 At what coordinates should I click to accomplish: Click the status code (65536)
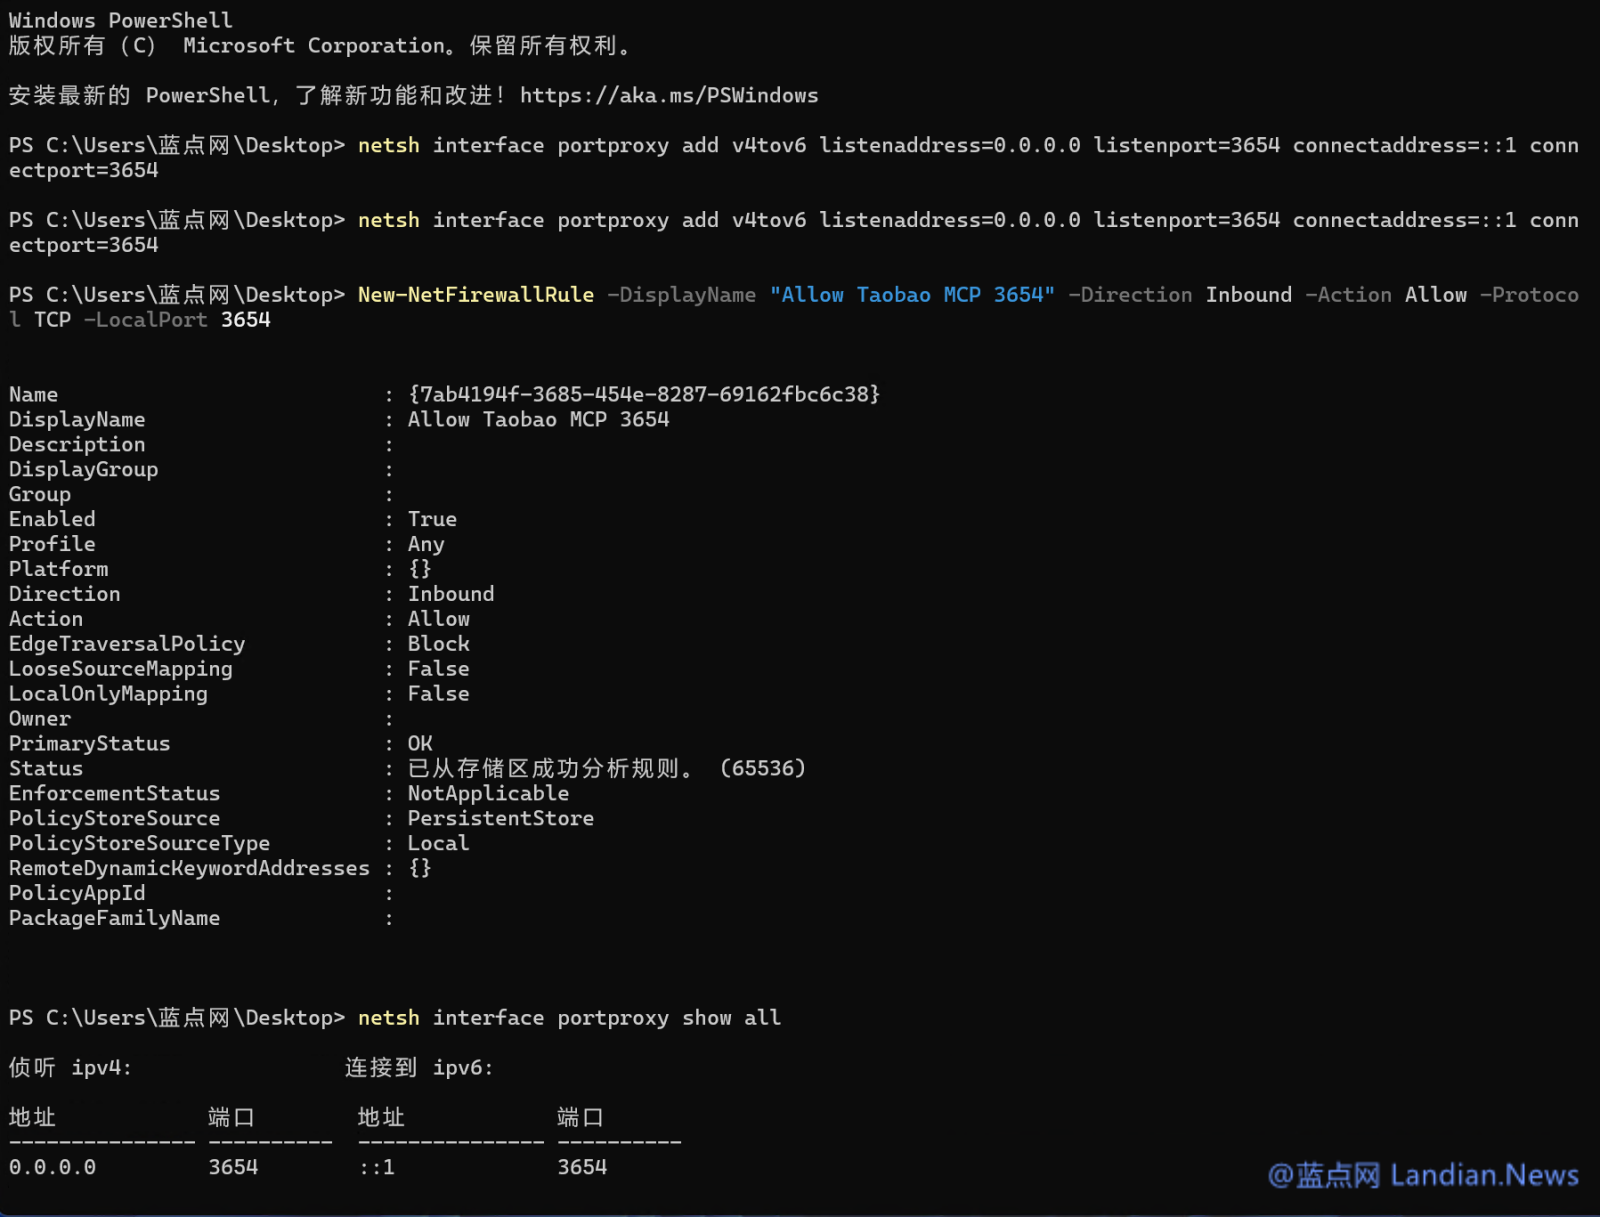(762, 769)
